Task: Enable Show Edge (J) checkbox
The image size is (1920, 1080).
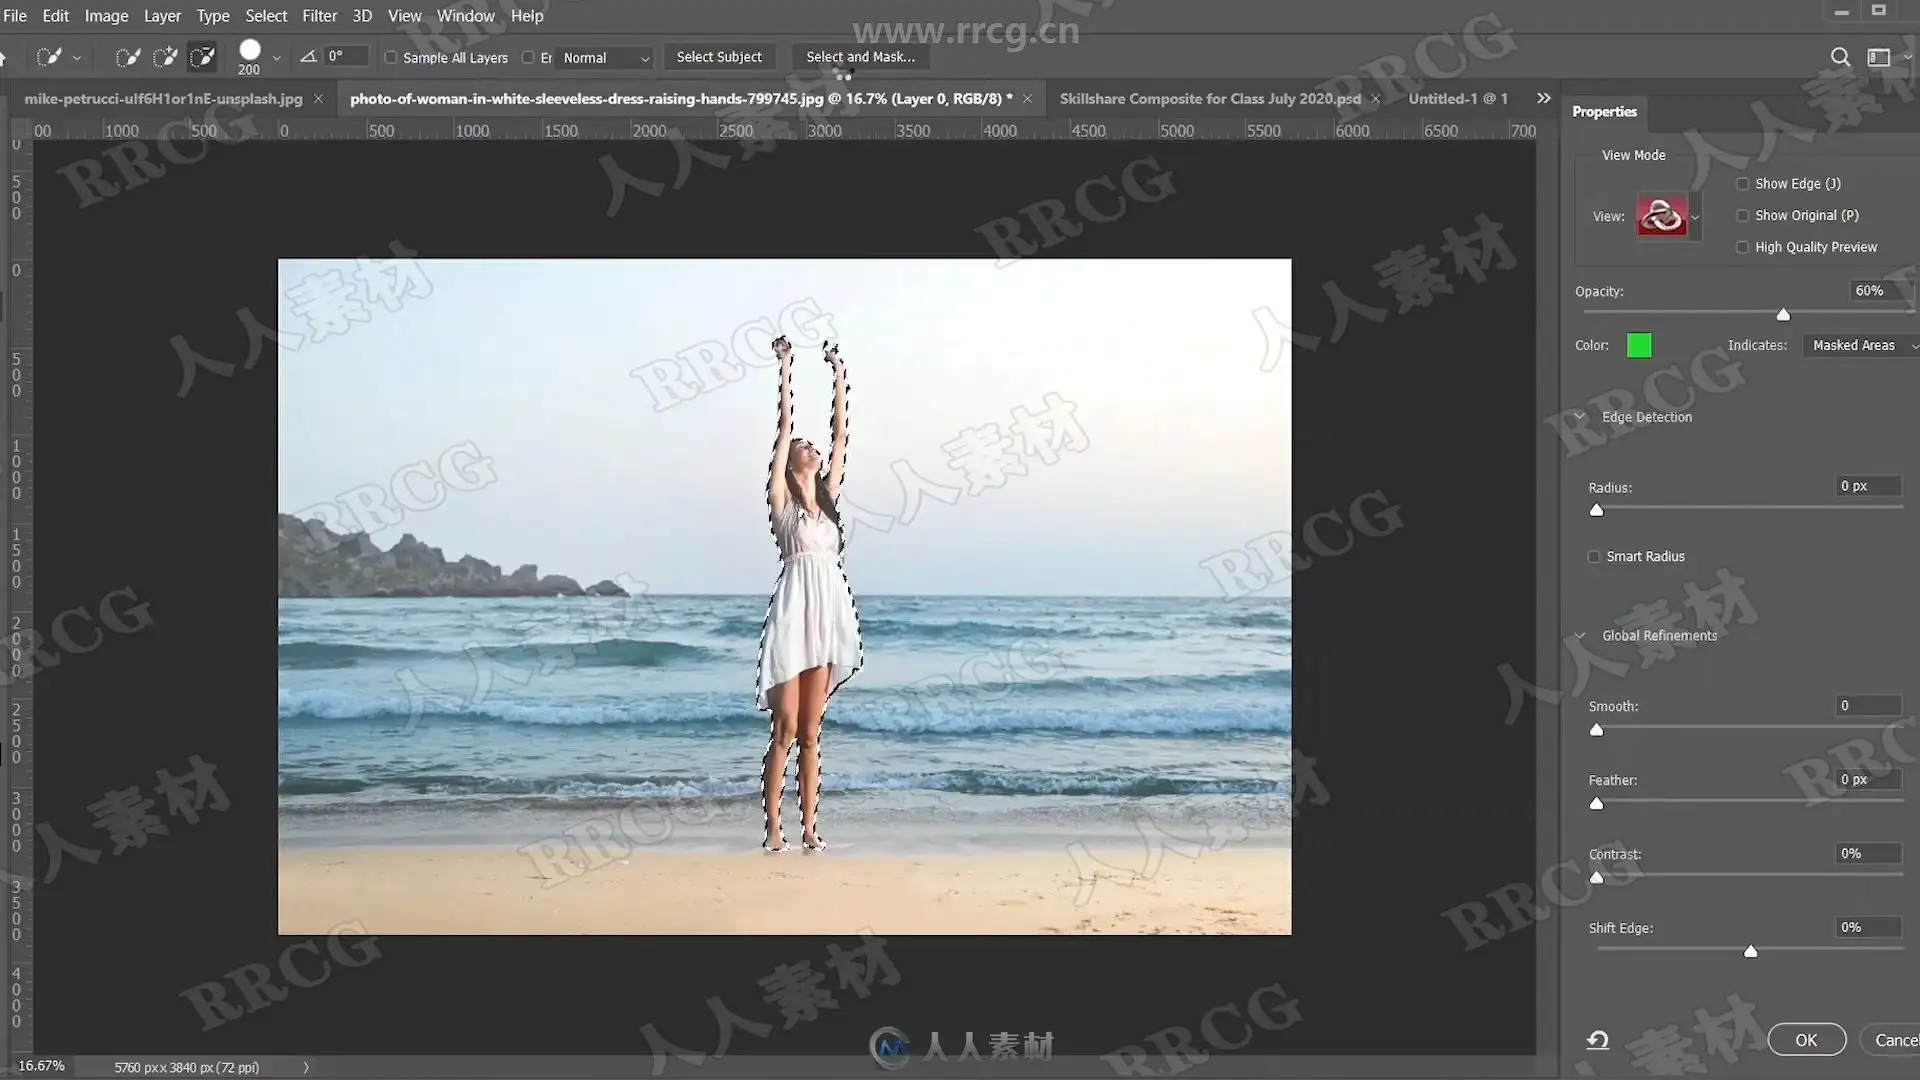Action: pyautogui.click(x=1743, y=184)
